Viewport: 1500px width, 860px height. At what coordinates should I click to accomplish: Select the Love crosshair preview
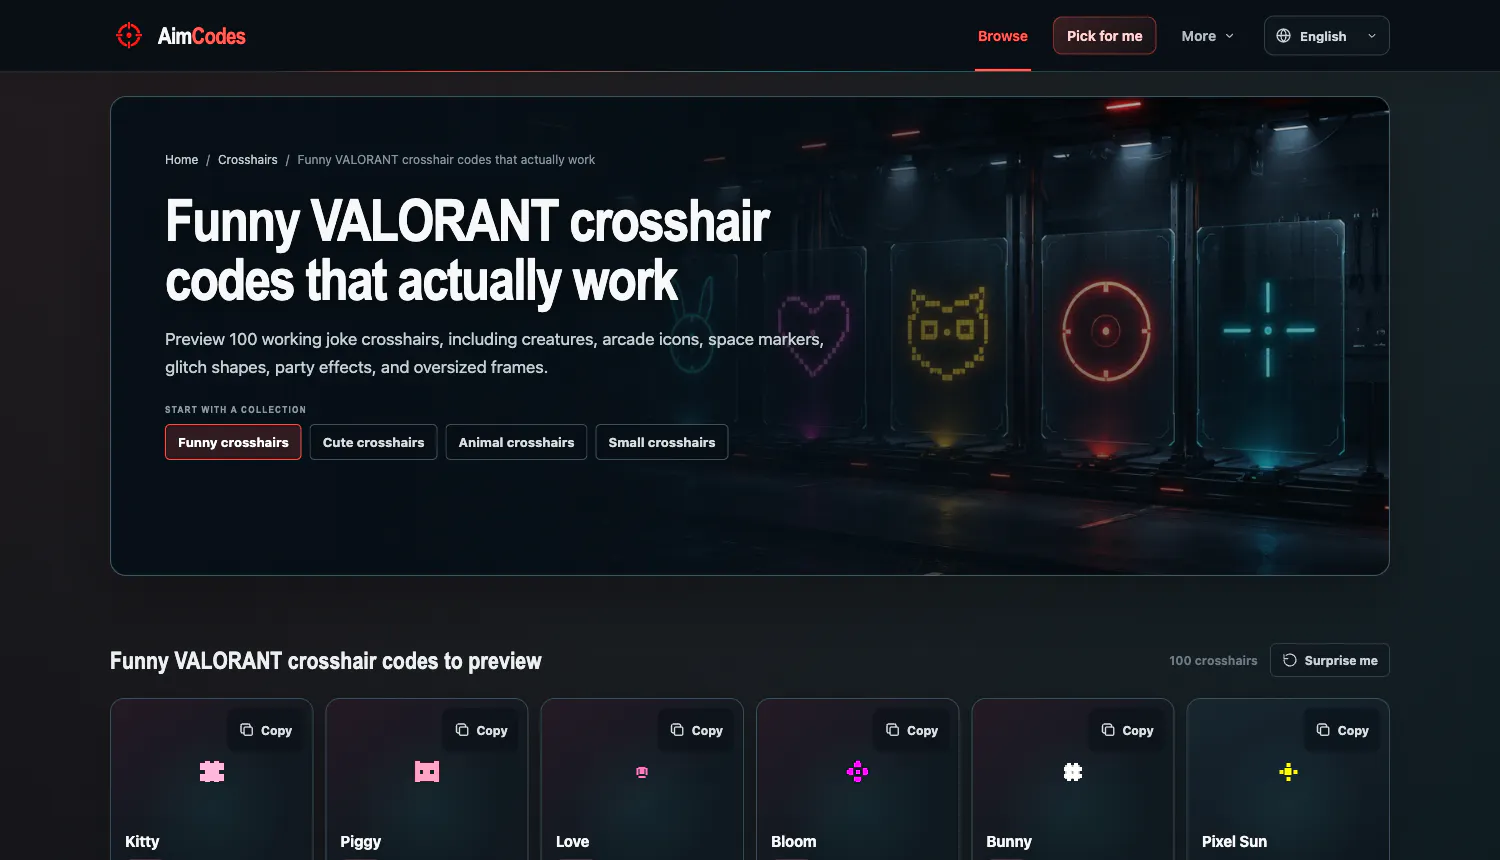[642, 771]
